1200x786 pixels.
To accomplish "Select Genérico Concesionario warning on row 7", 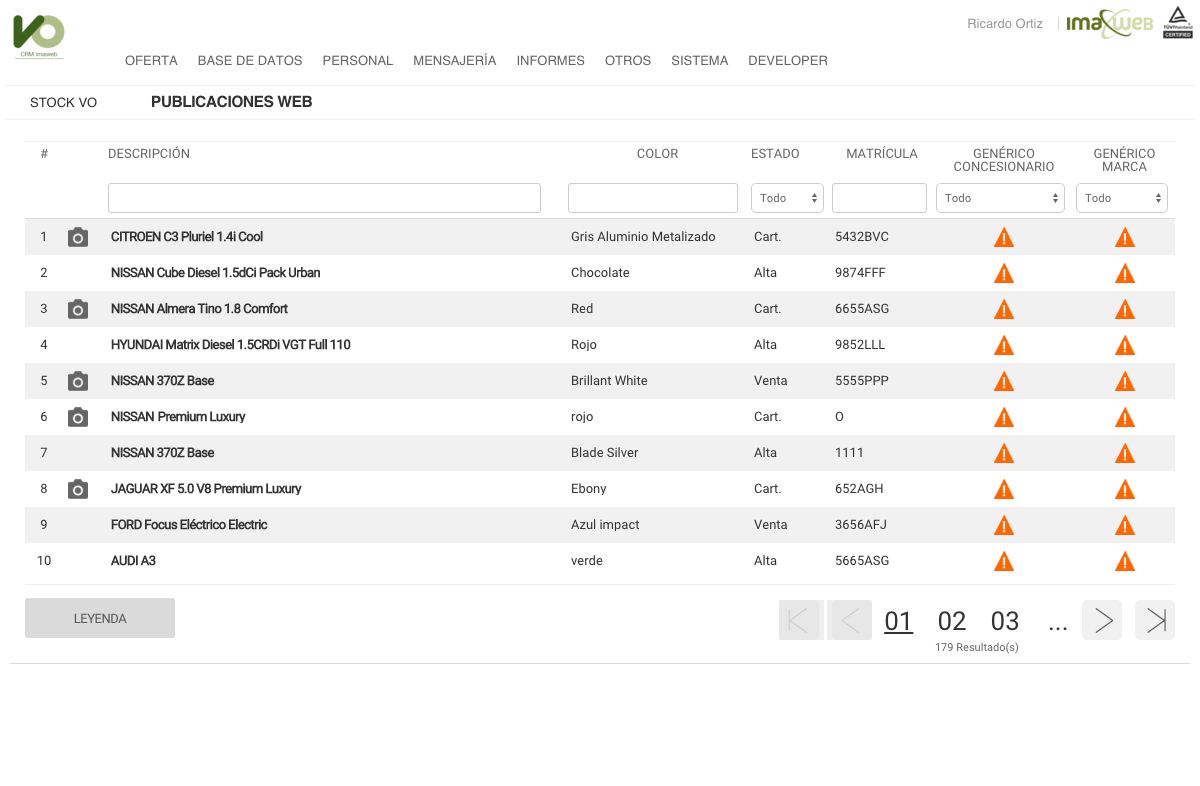I will (1004, 453).
